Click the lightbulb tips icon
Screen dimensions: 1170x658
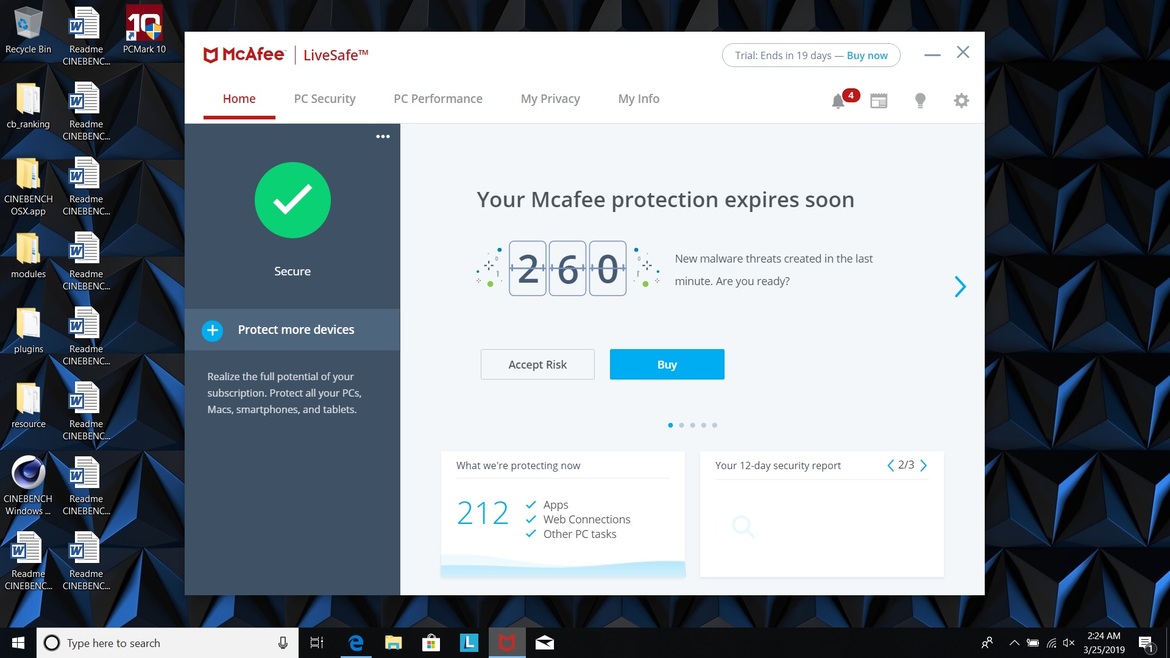pyautogui.click(x=920, y=101)
